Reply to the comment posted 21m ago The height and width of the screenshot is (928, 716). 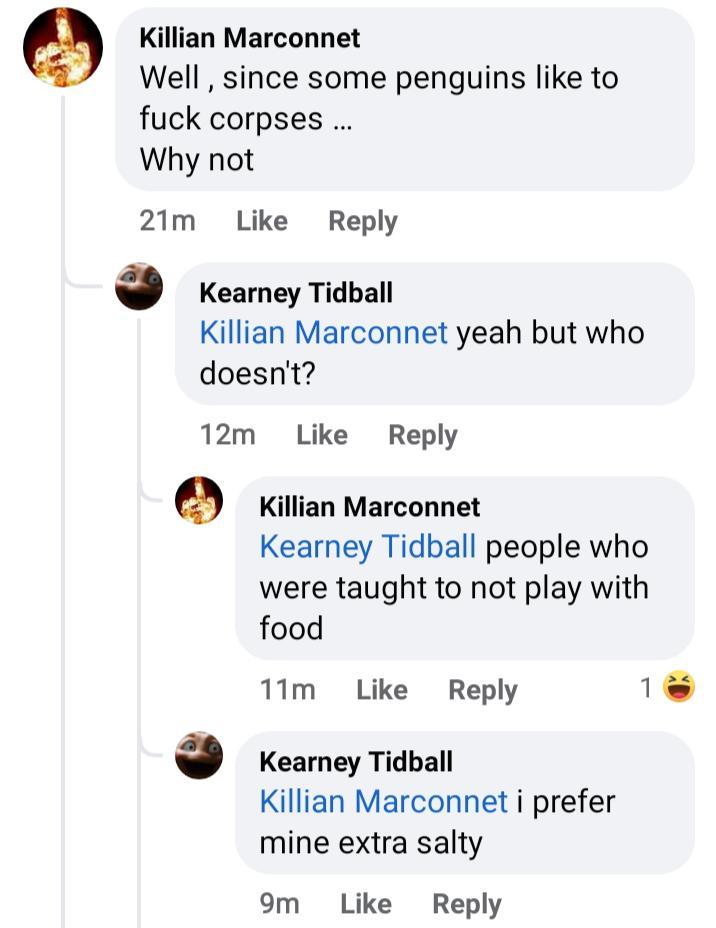[363, 221]
